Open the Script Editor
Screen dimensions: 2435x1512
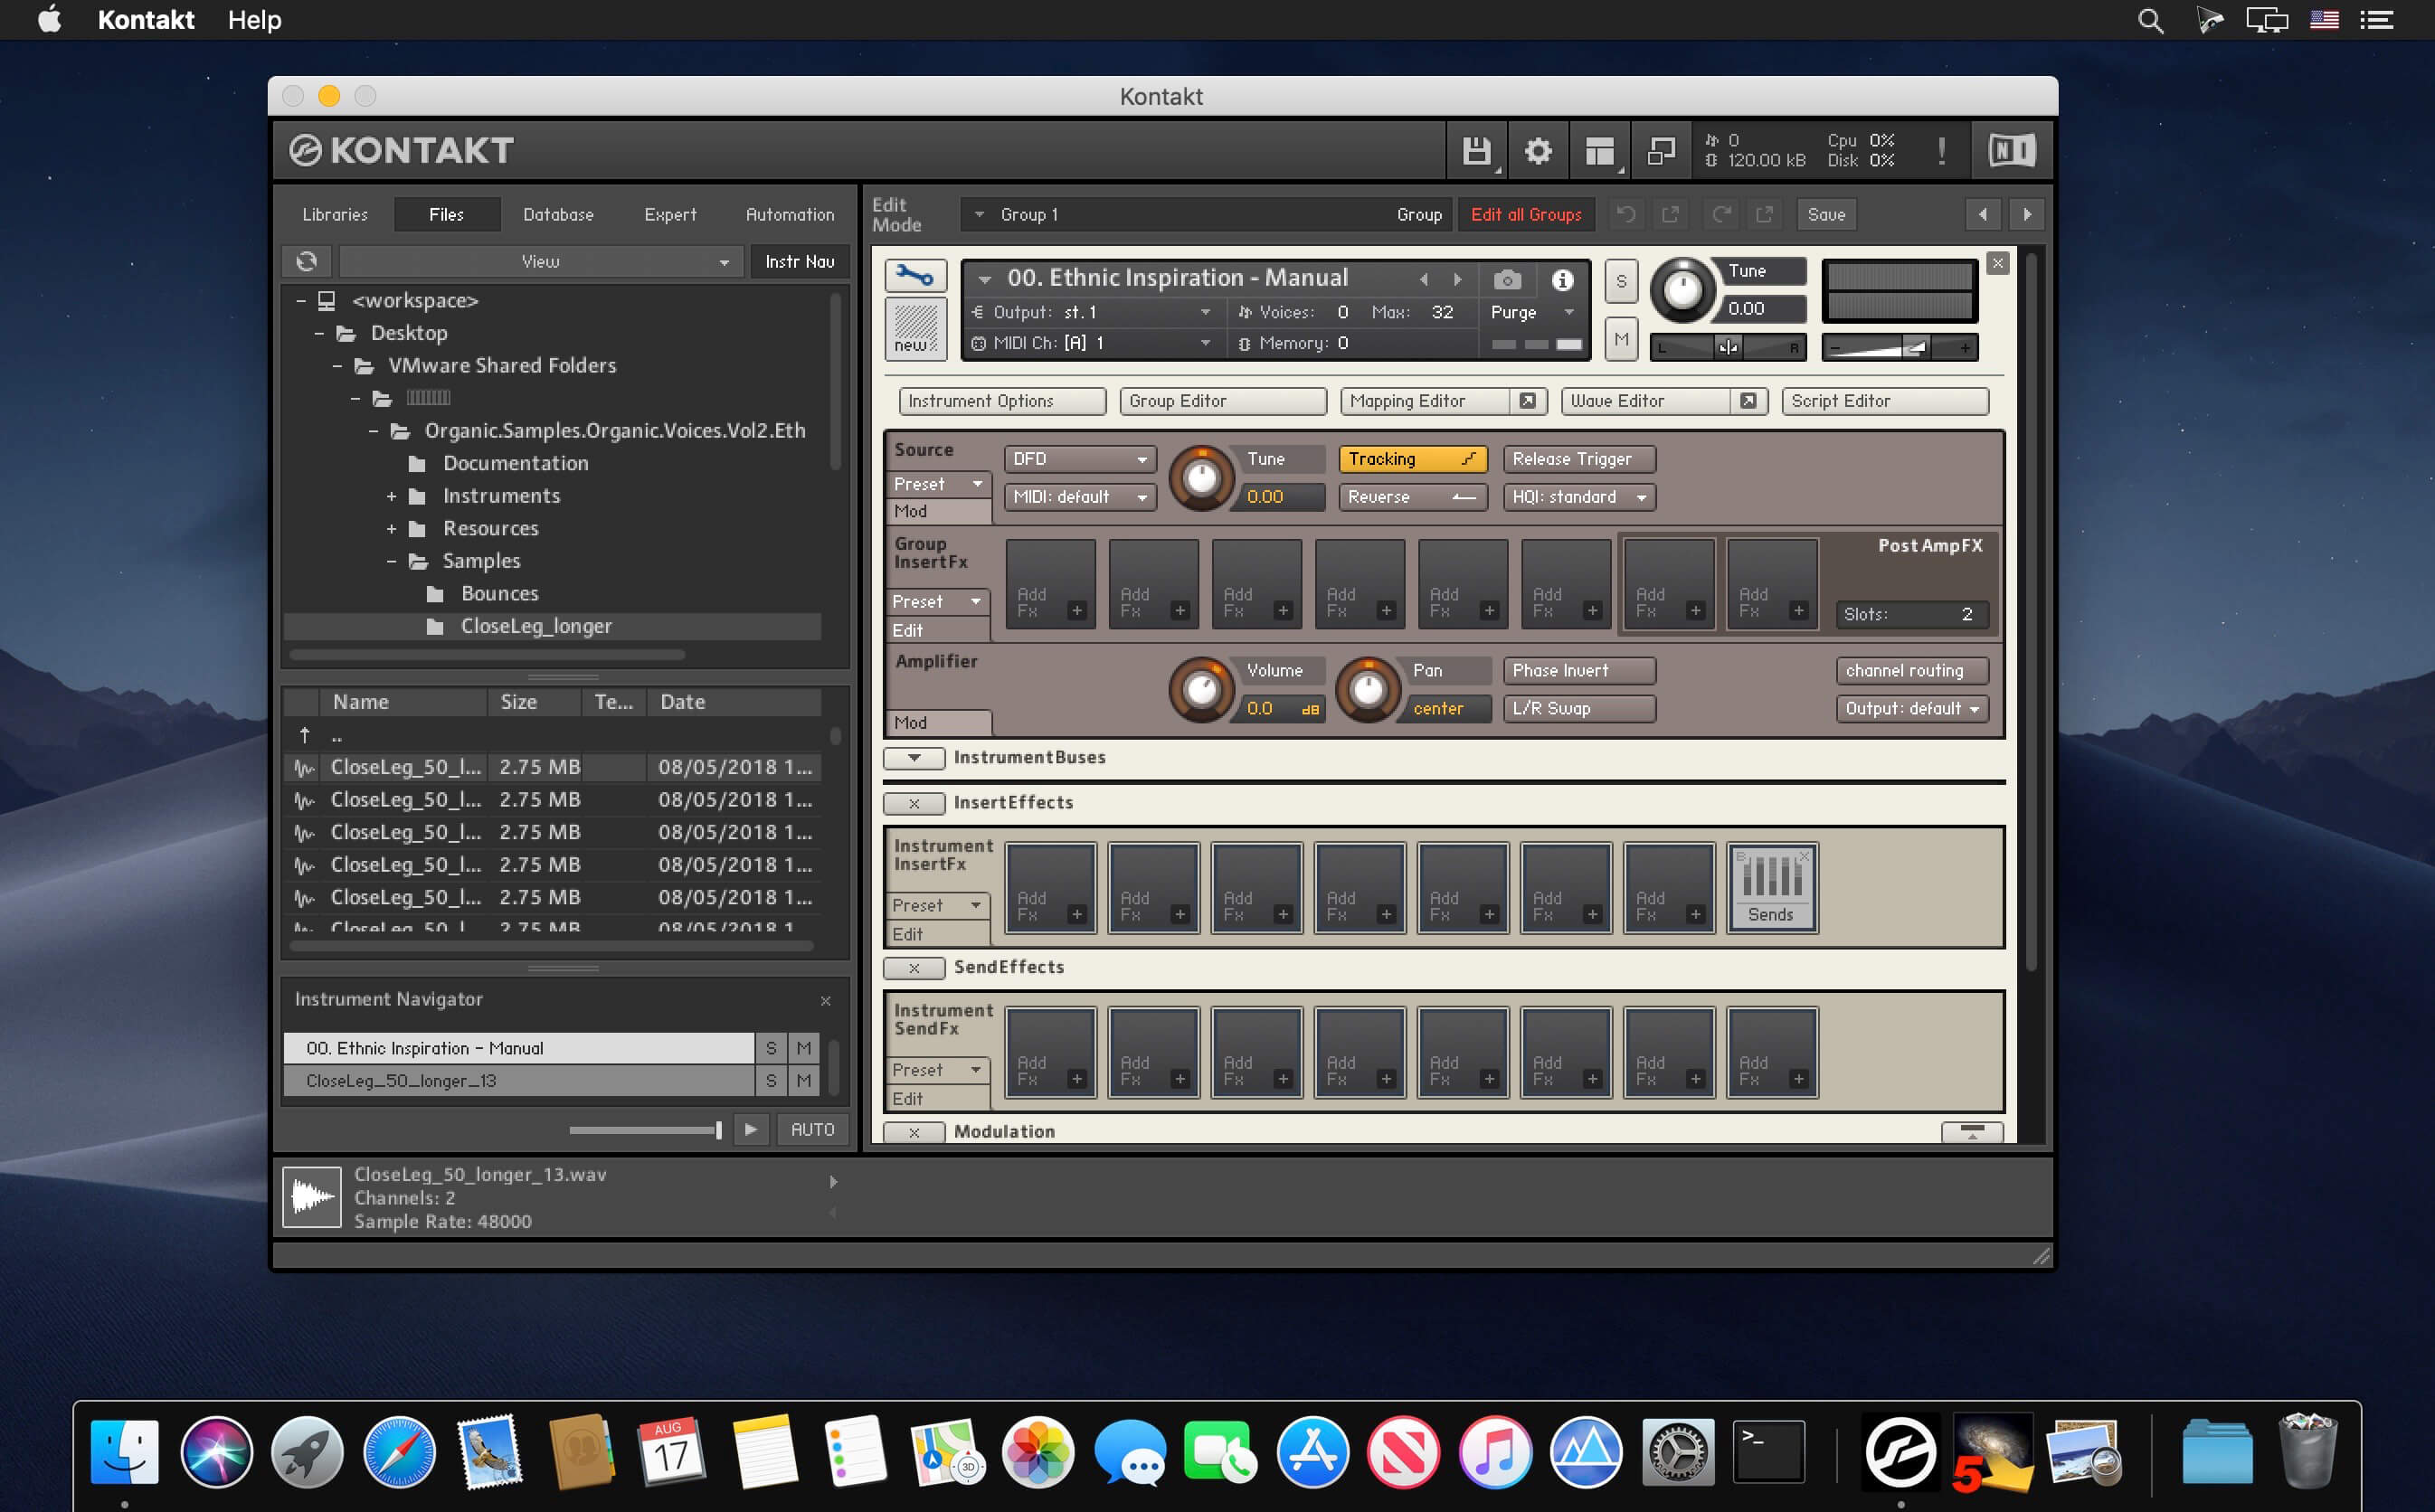tap(1885, 401)
